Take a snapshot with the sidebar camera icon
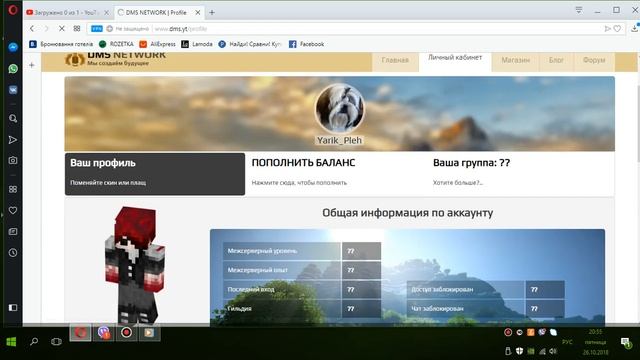The width and height of the screenshot is (640, 360). (x=13, y=160)
